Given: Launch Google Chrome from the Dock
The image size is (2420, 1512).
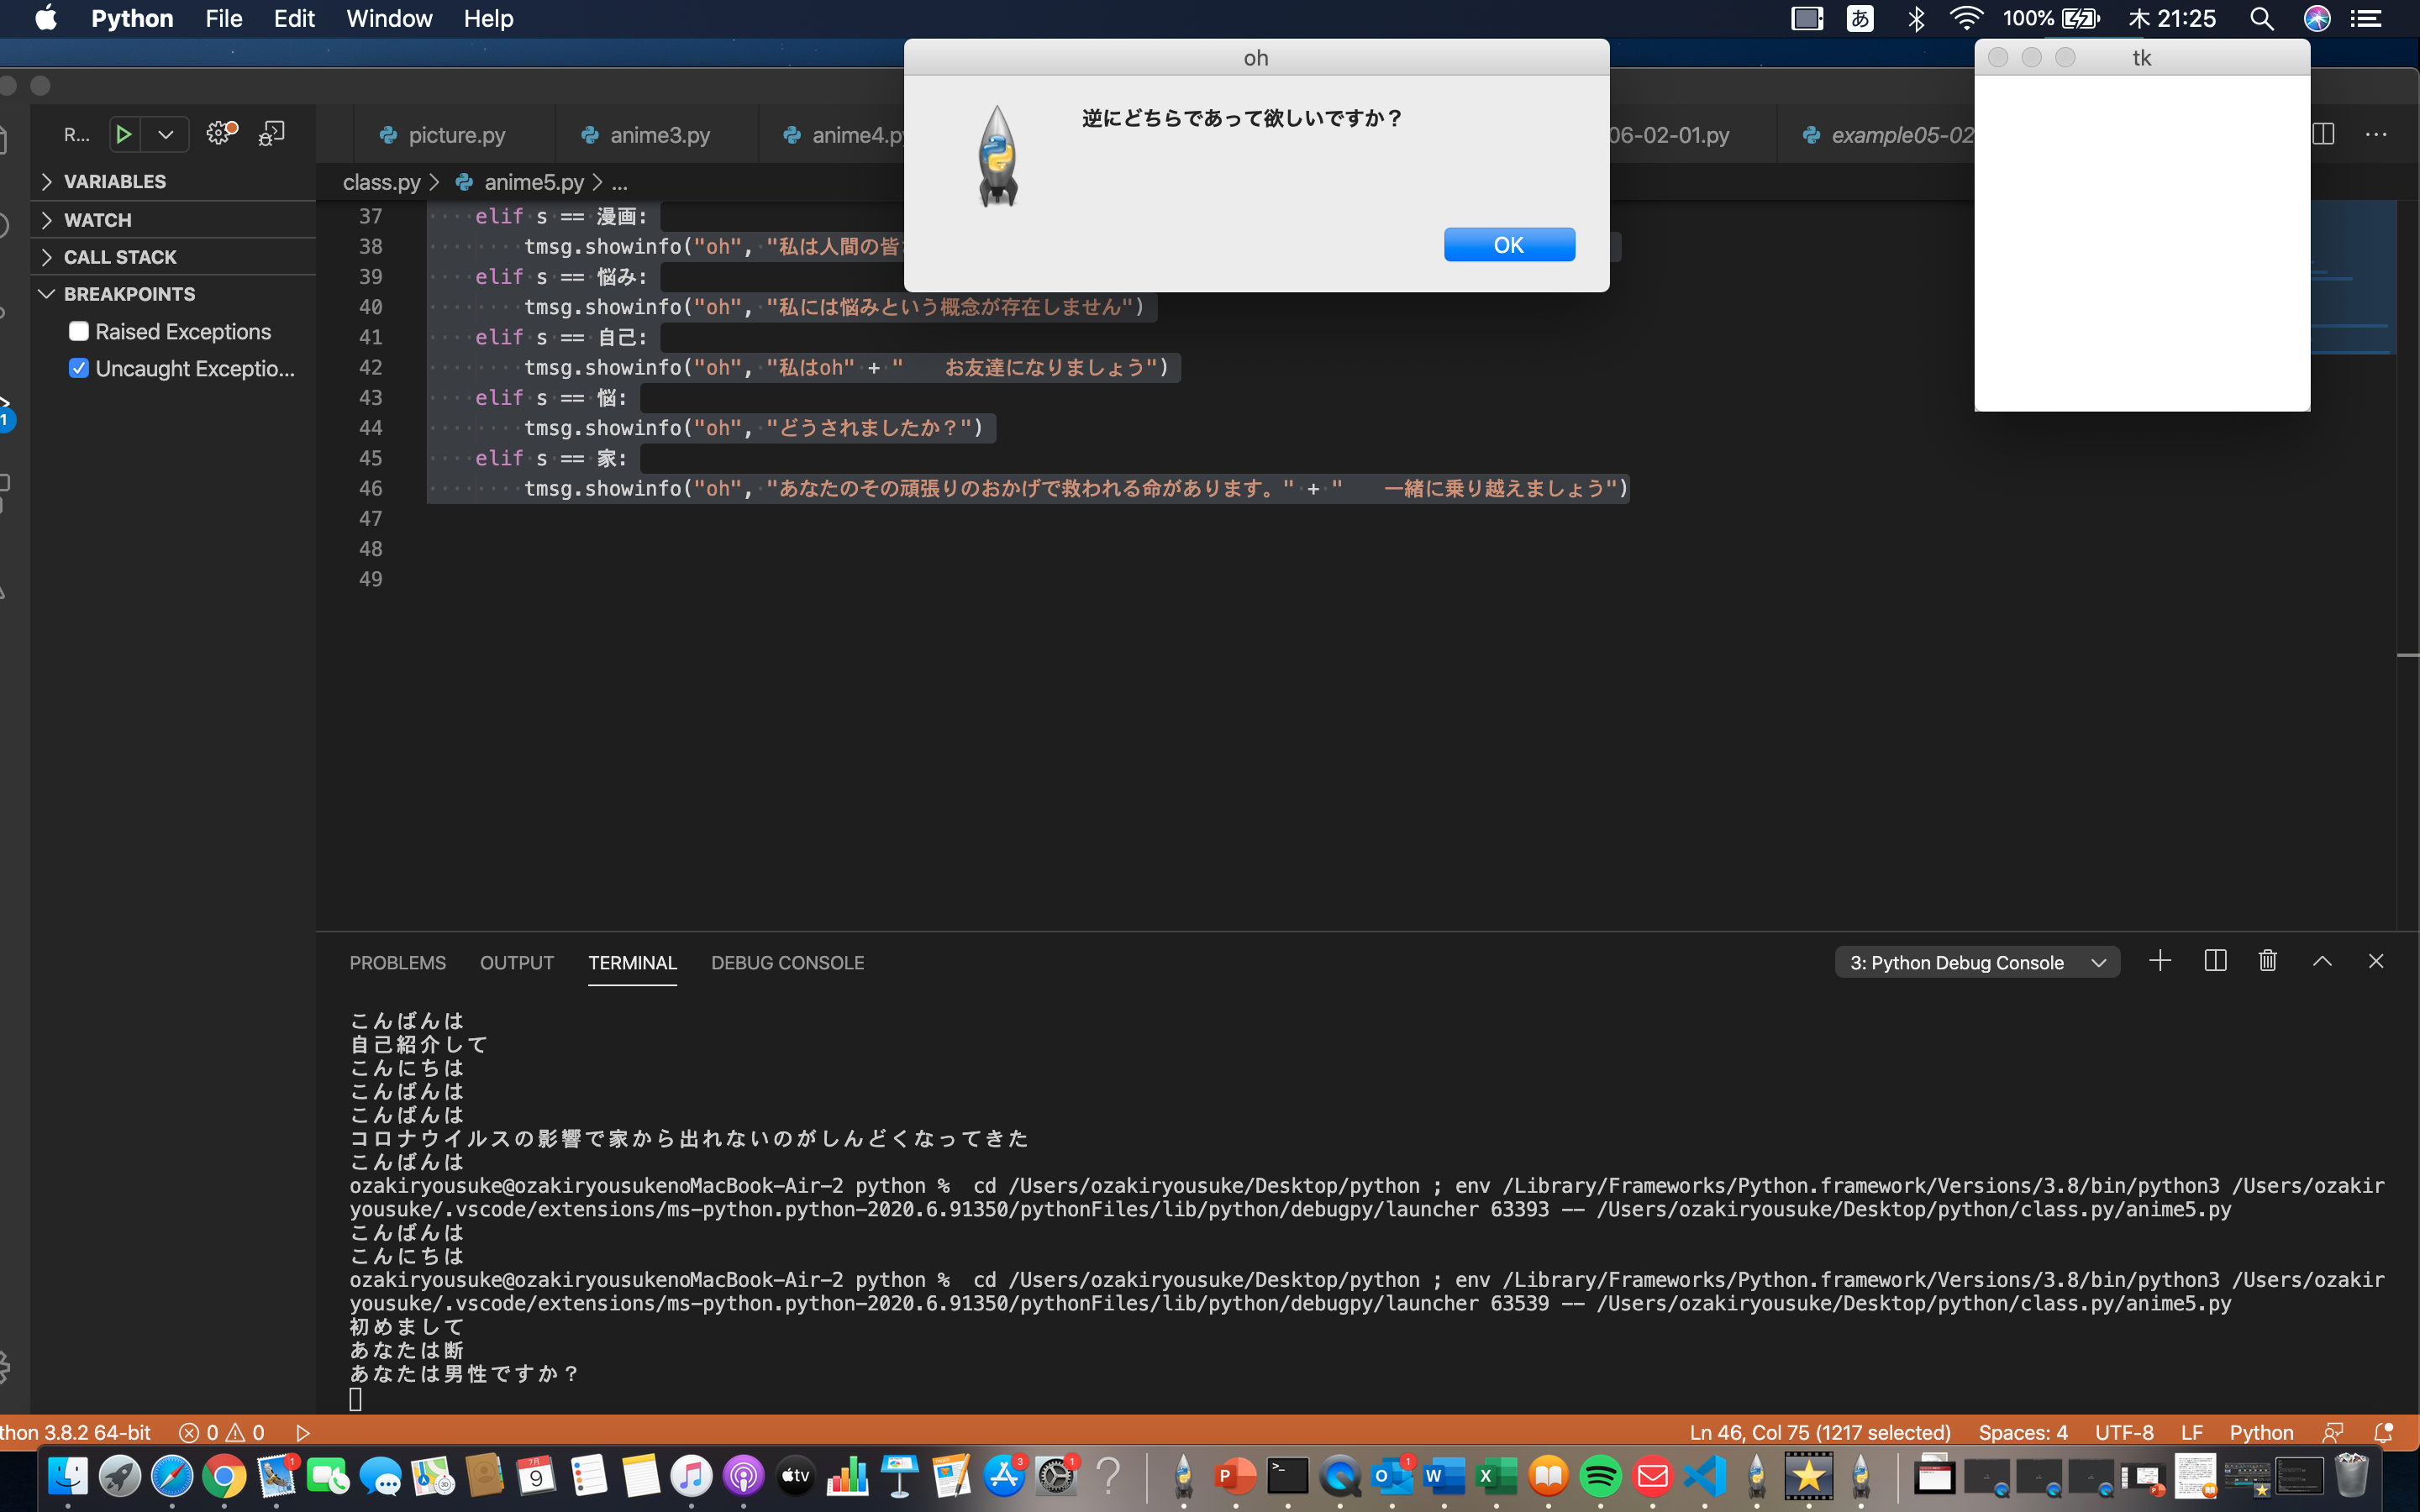Looking at the screenshot, I should coord(224,1476).
